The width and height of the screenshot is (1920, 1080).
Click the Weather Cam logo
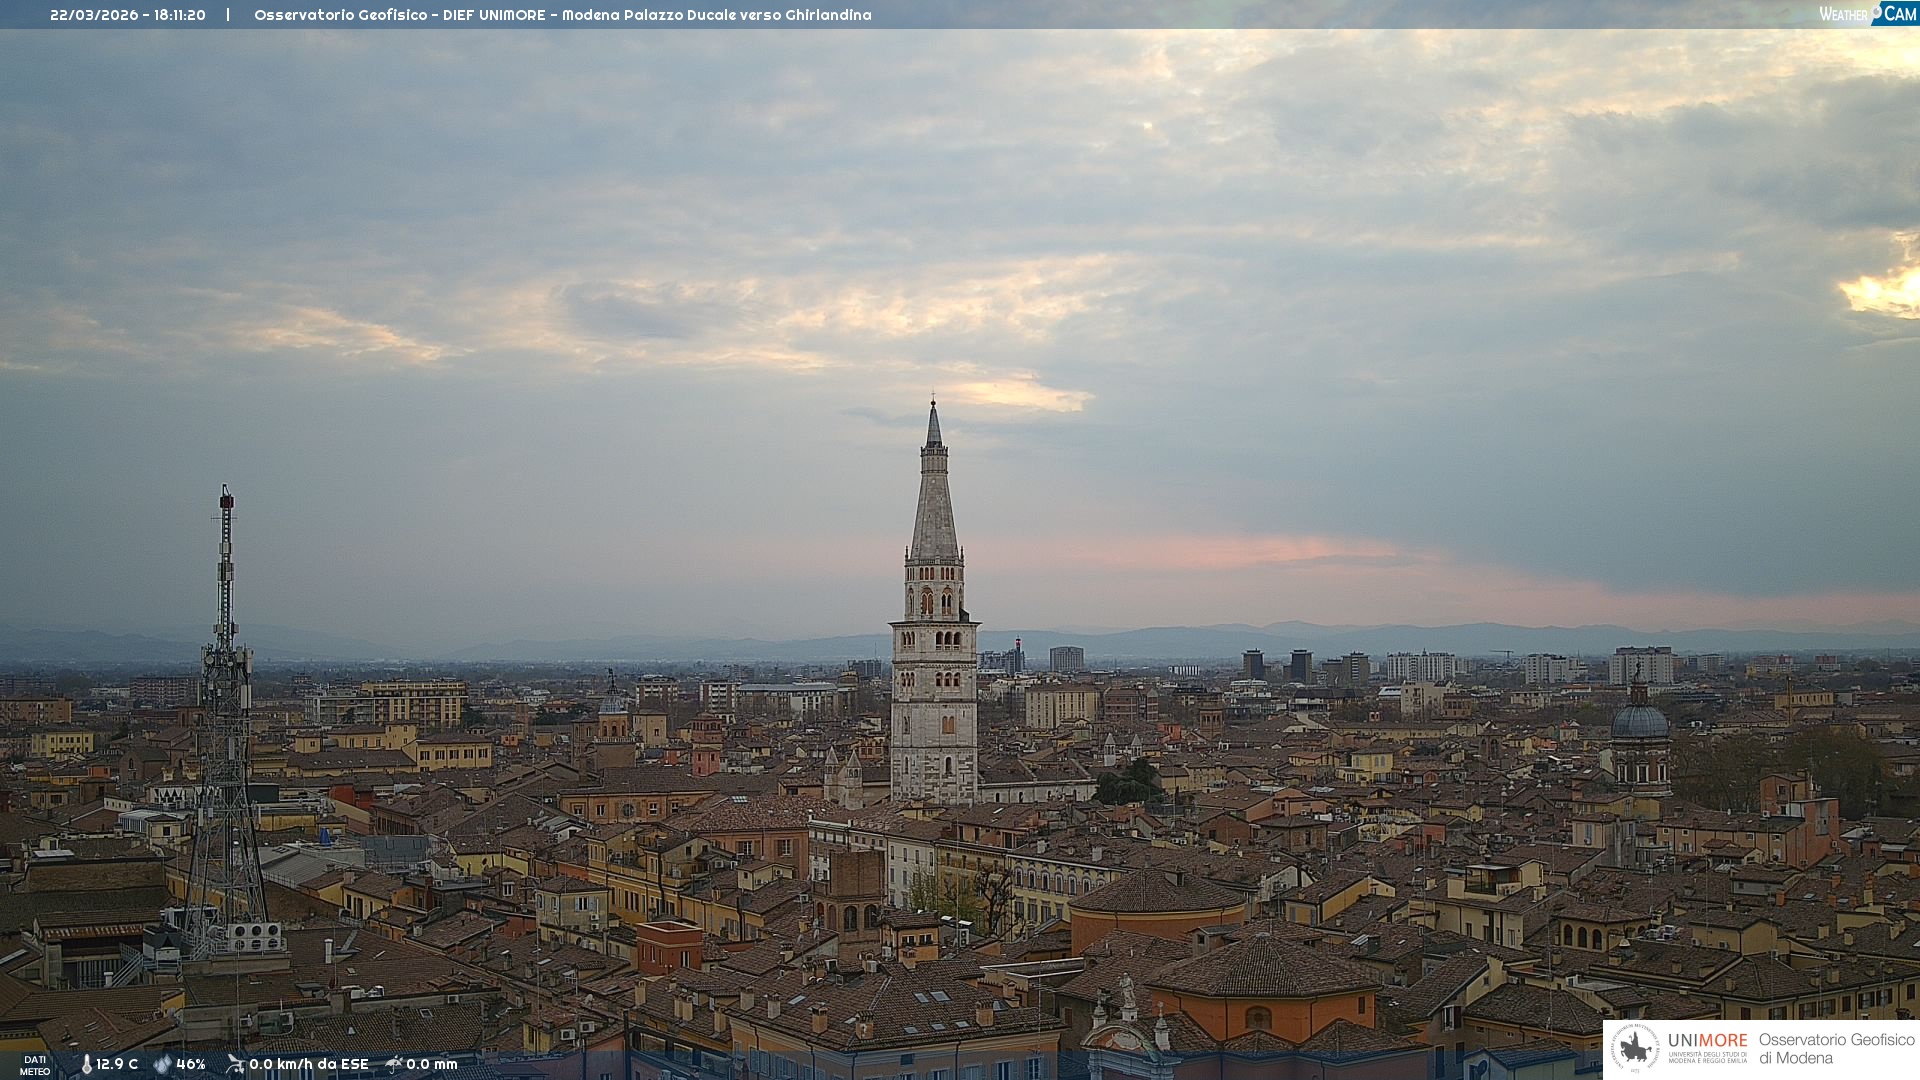[x=1868, y=14]
